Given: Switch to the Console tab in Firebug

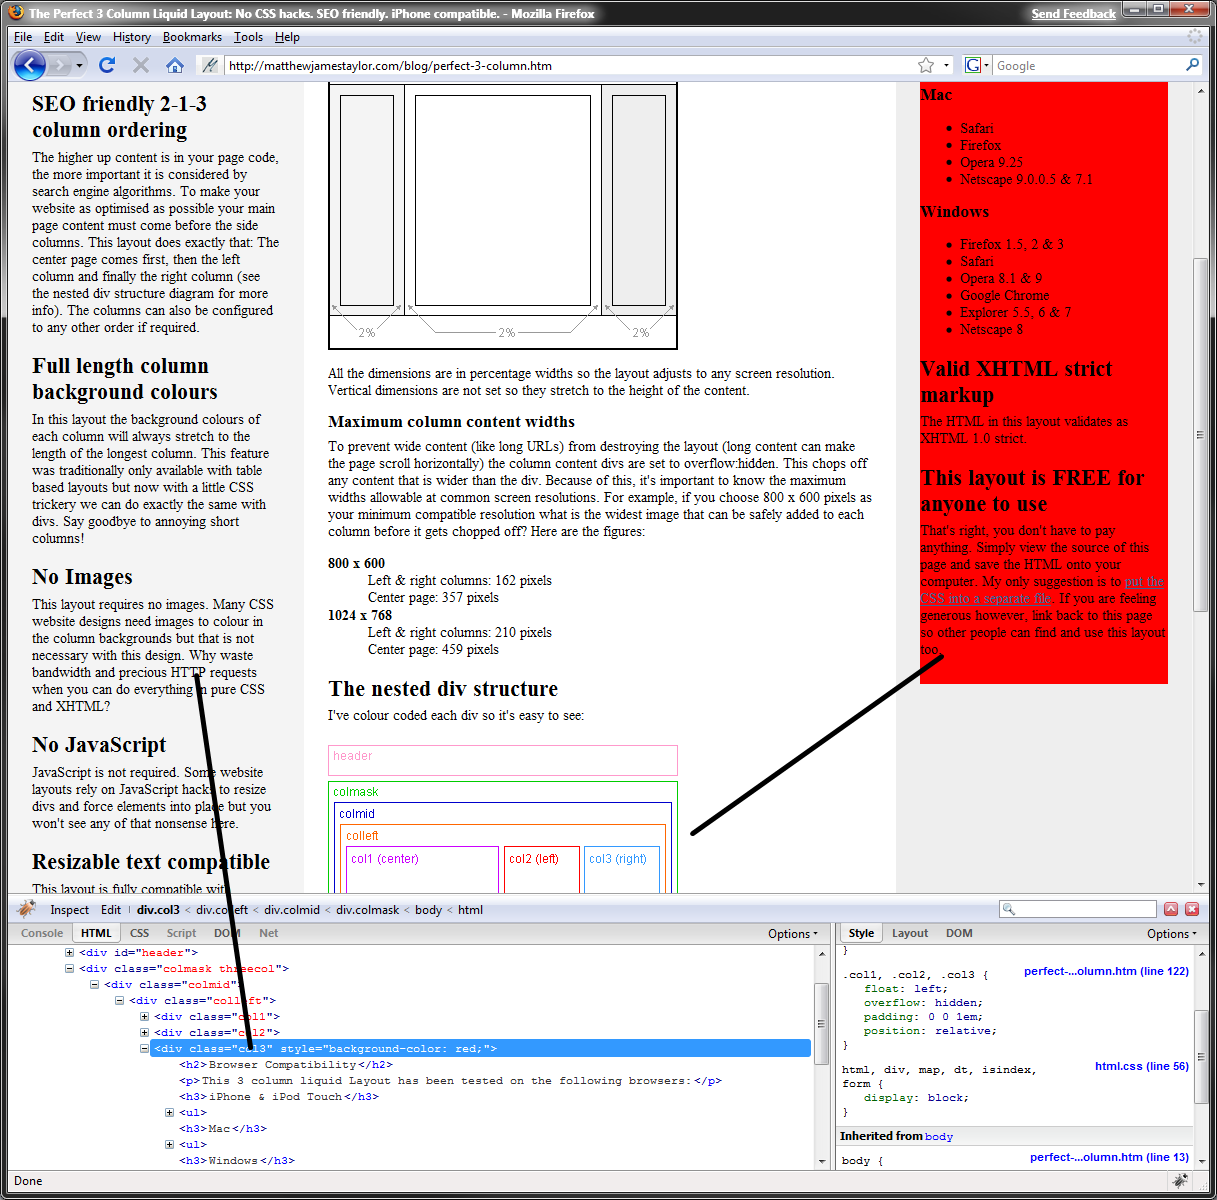Looking at the screenshot, I should (42, 933).
